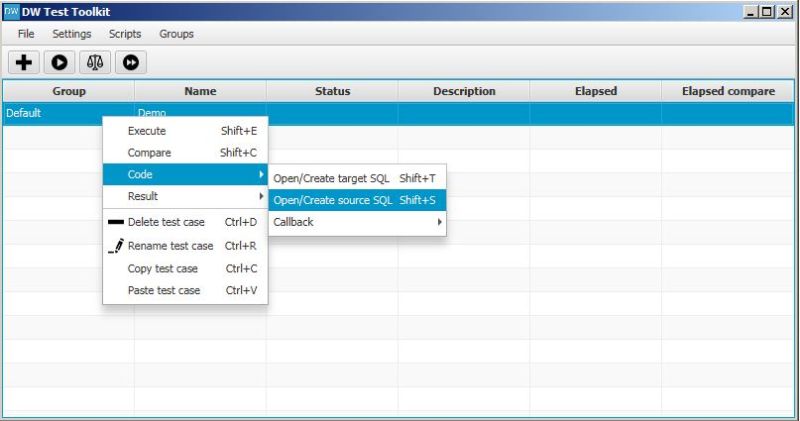
Task: Open the File menu
Action: (26, 34)
